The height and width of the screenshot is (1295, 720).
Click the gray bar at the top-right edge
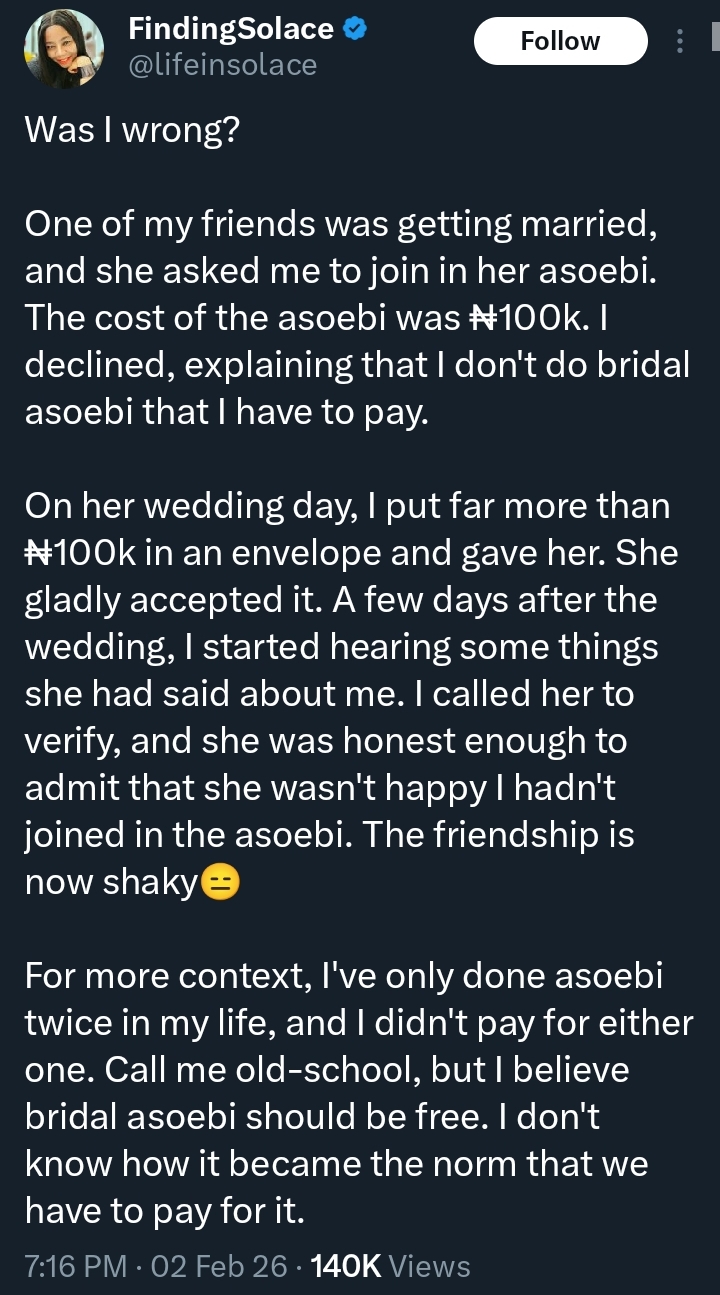tap(714, 40)
